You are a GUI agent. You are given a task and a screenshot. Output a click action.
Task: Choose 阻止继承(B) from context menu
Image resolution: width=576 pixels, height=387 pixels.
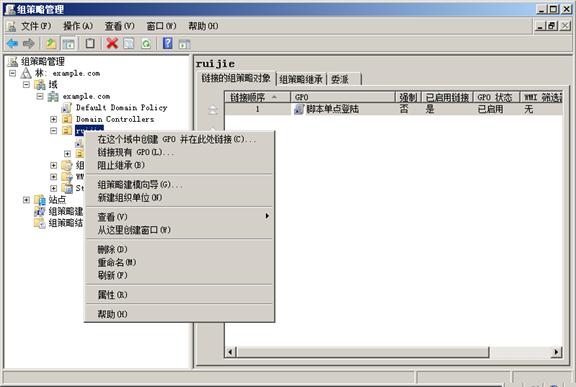pyautogui.click(x=121, y=165)
